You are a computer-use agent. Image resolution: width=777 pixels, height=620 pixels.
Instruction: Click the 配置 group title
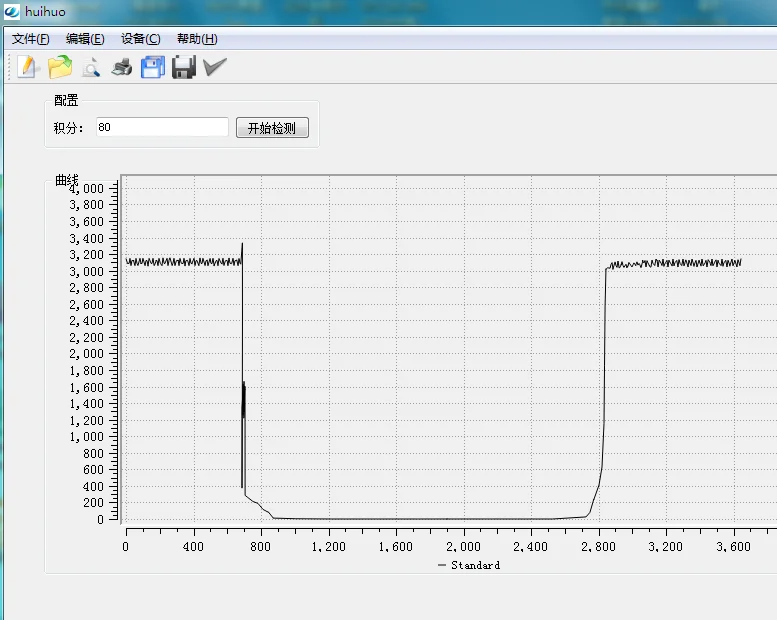(x=66, y=100)
